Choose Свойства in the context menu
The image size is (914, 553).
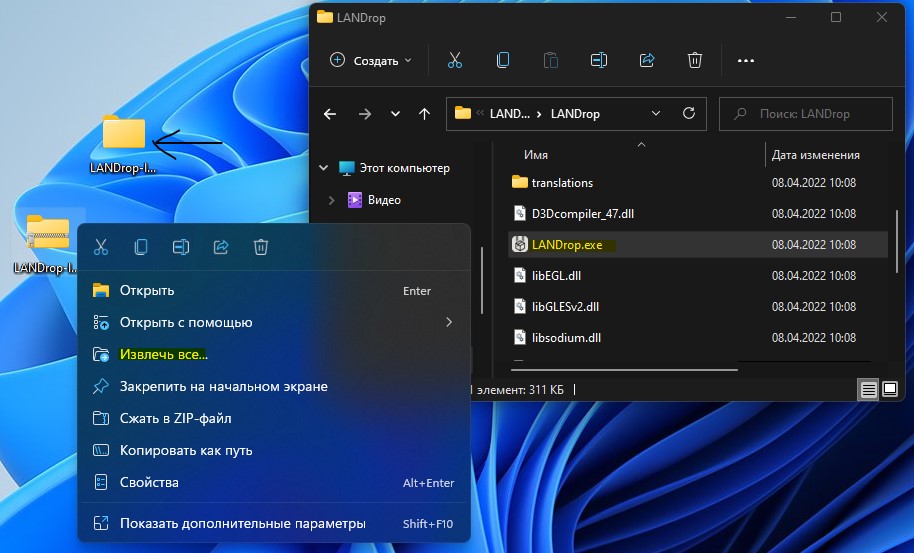point(149,482)
